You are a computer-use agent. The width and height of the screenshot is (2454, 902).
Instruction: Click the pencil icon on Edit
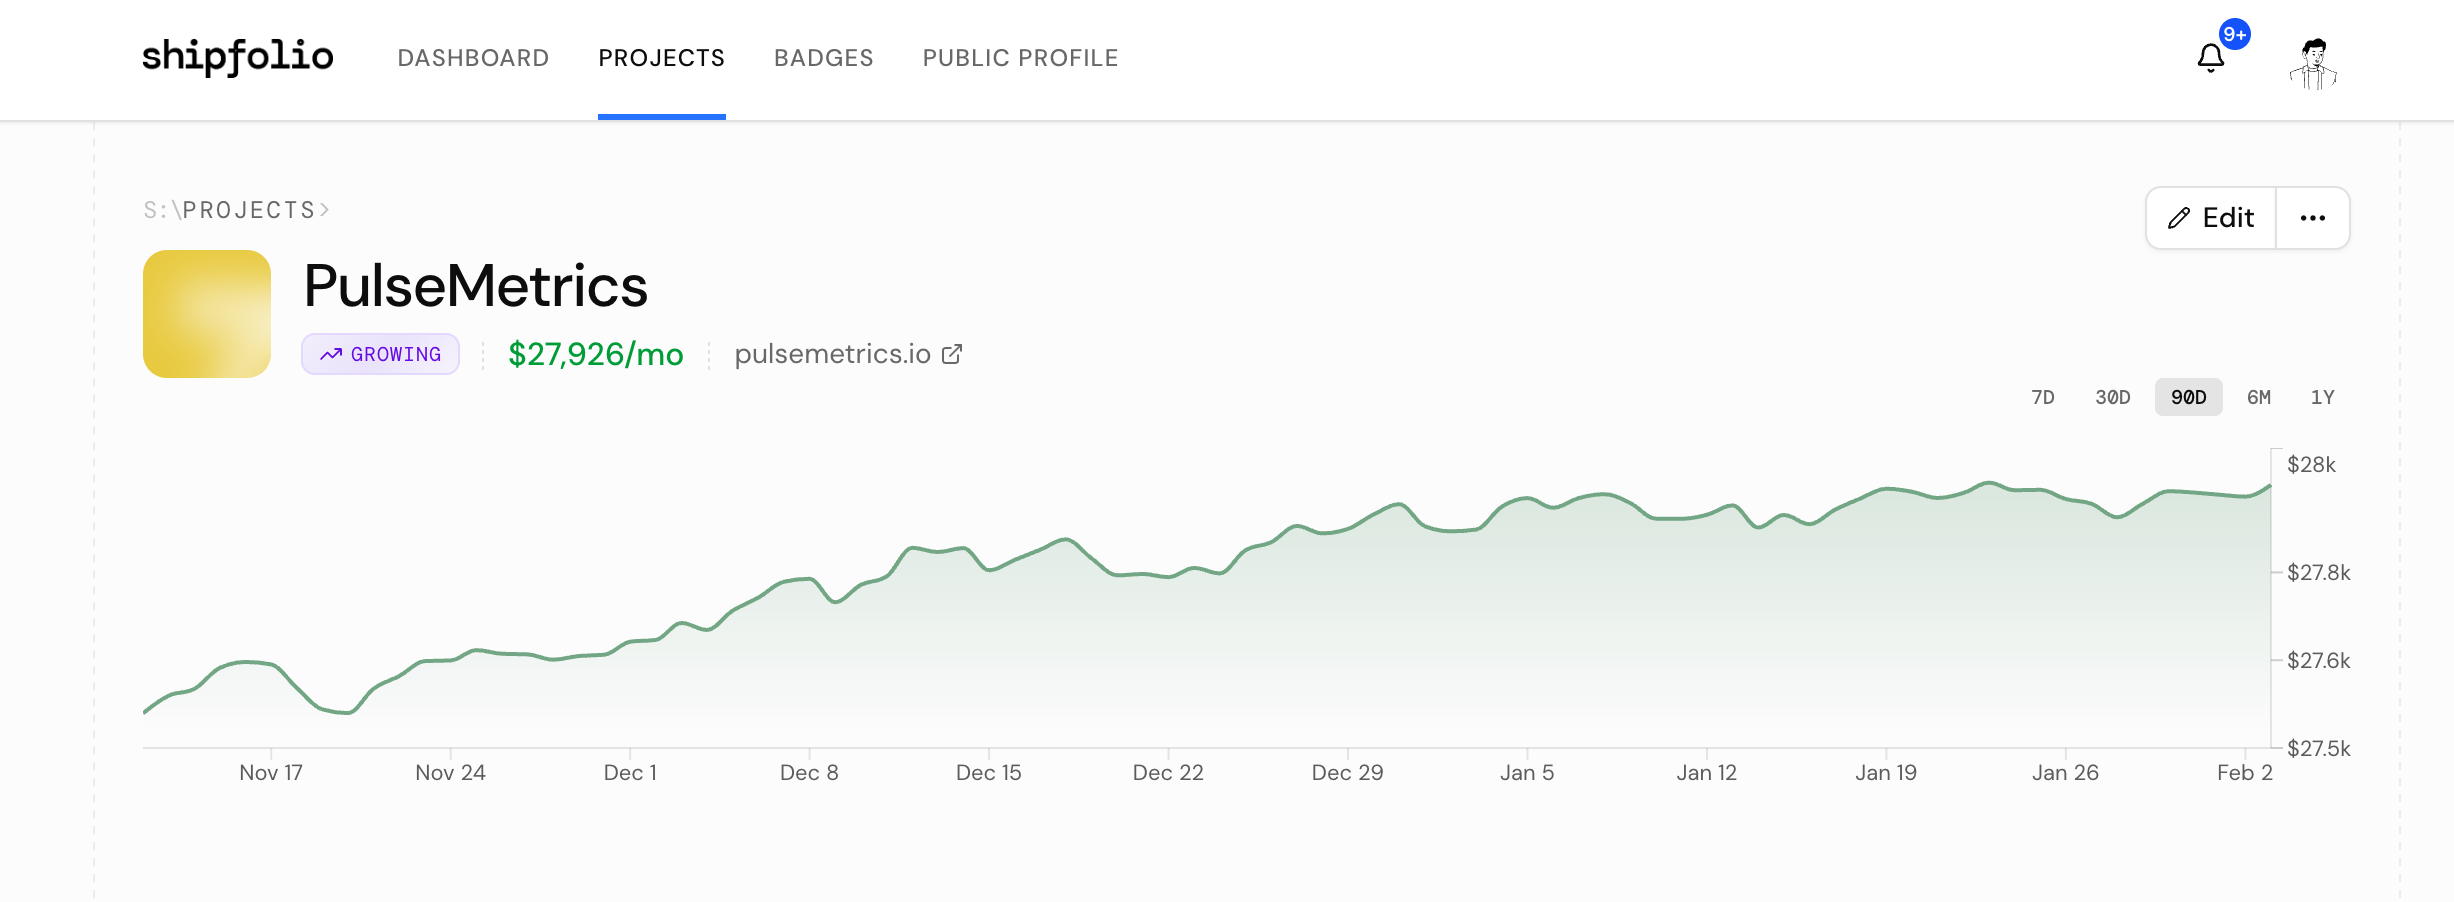pyautogui.click(x=2179, y=218)
